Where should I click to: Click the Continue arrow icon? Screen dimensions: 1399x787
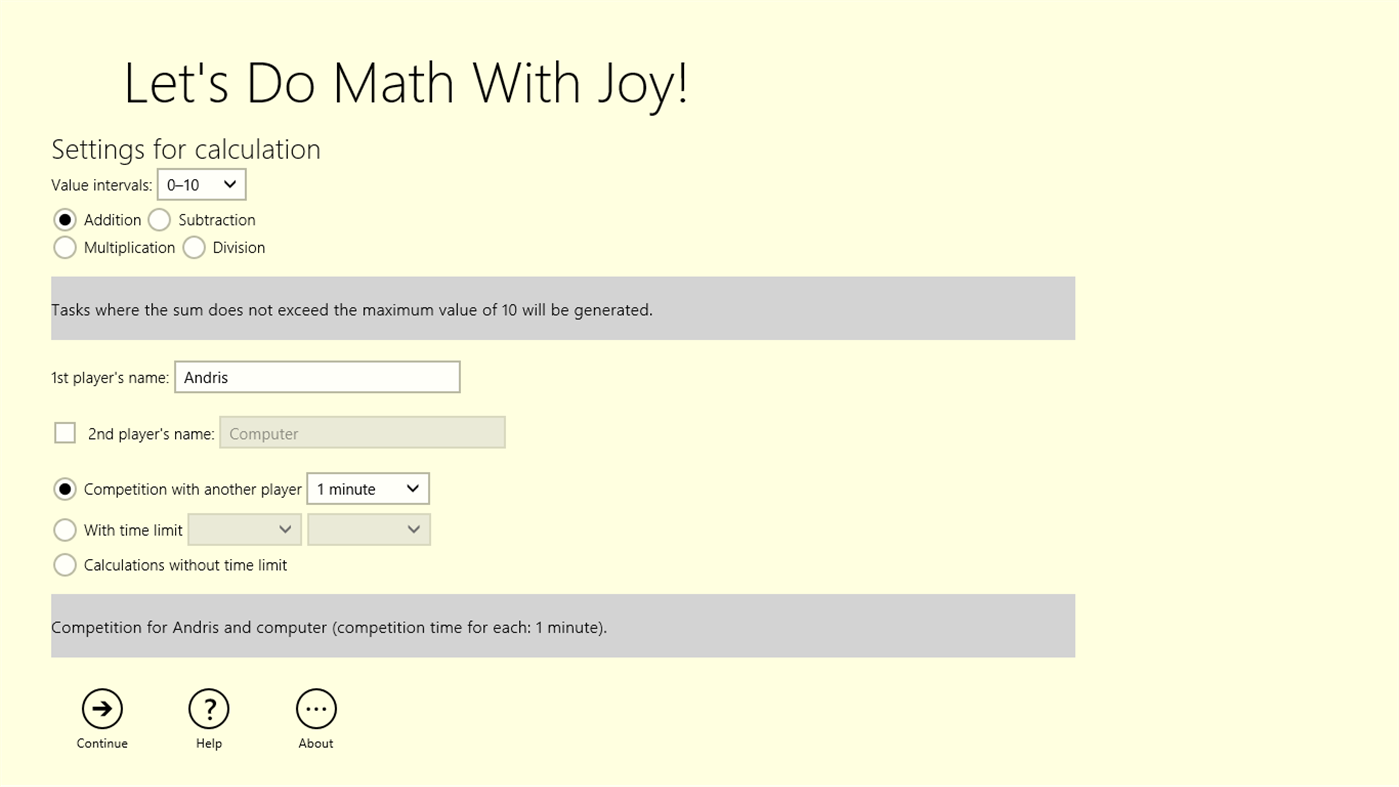[x=102, y=706]
